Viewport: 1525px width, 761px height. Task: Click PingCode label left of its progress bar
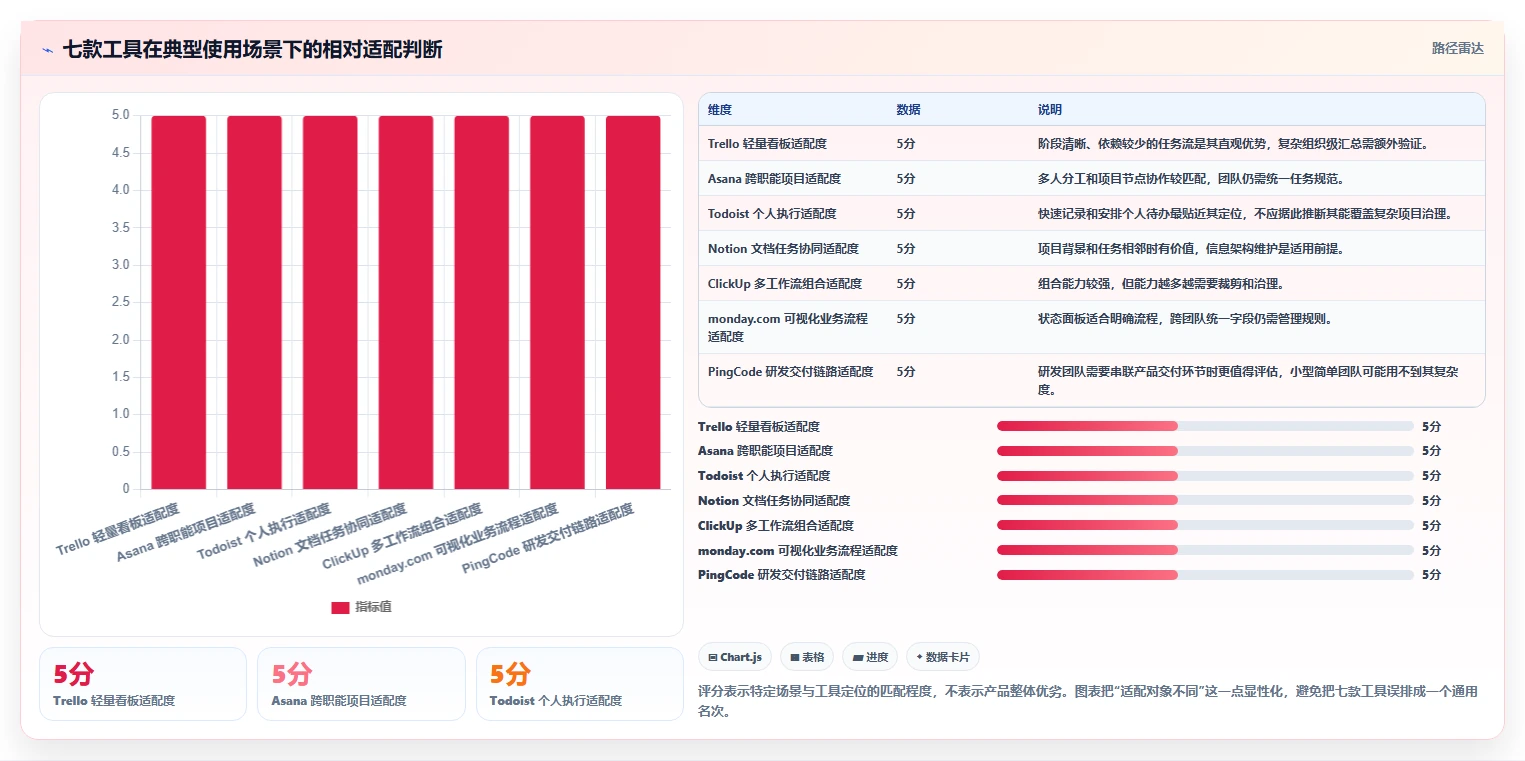[782, 575]
